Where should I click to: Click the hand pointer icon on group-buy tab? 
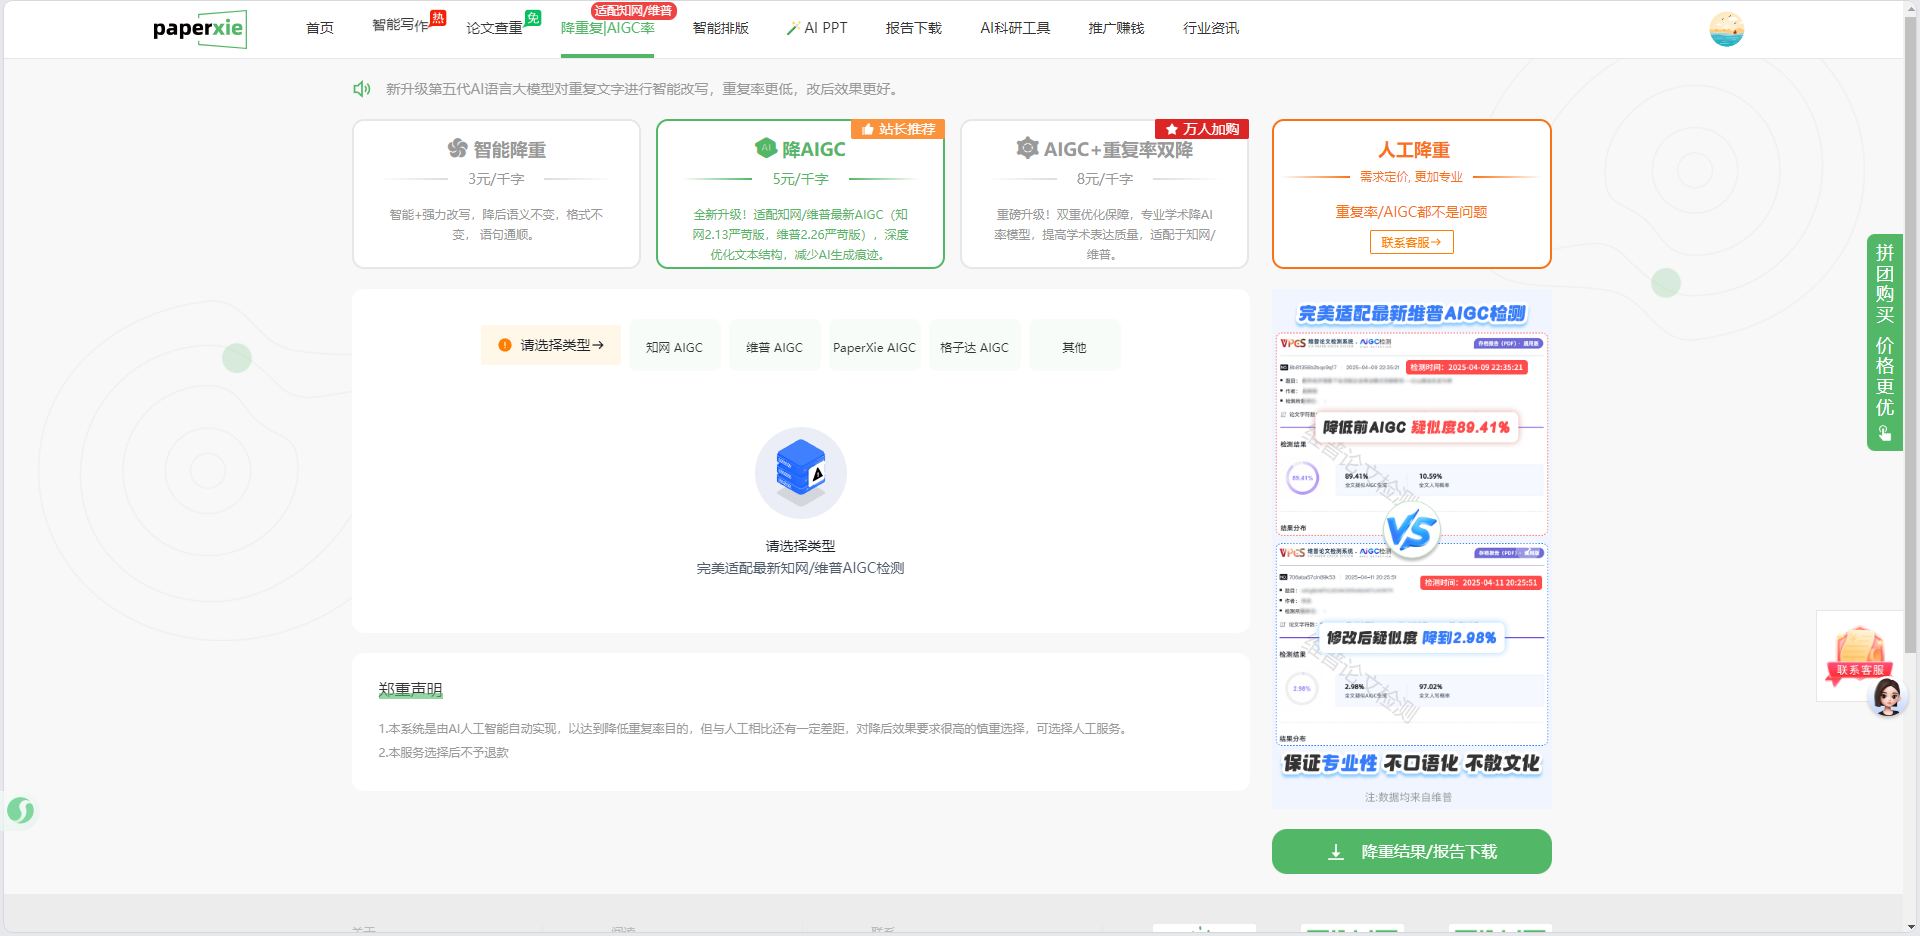(1884, 433)
